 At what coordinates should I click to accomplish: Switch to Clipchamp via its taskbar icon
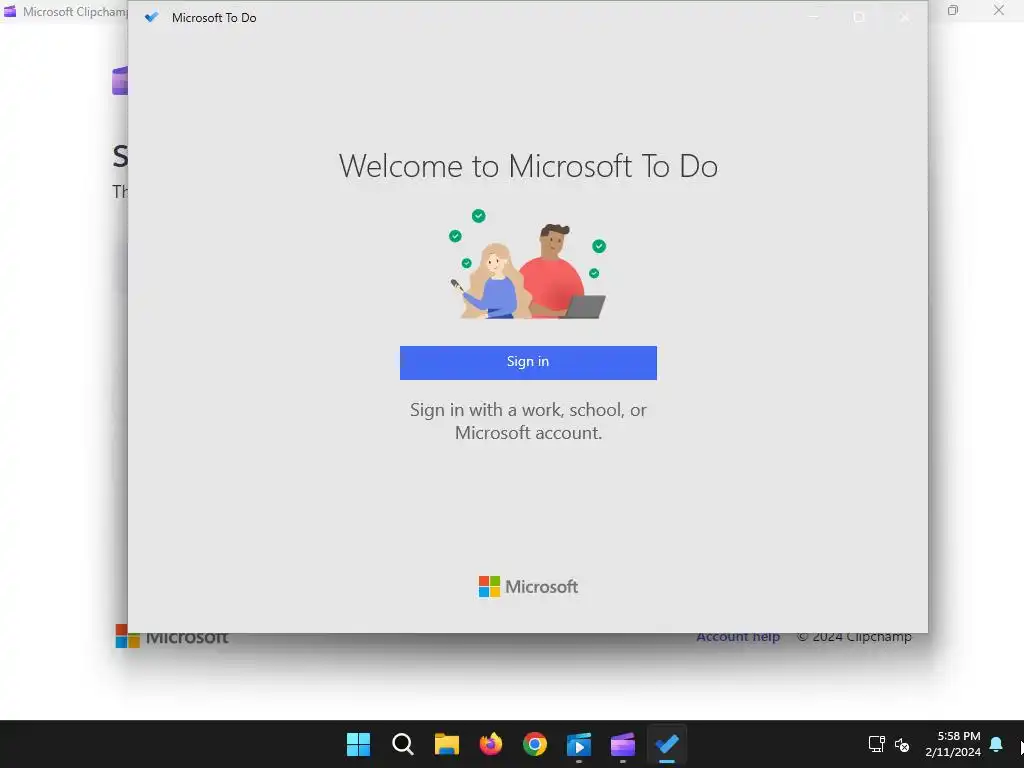[x=622, y=744]
